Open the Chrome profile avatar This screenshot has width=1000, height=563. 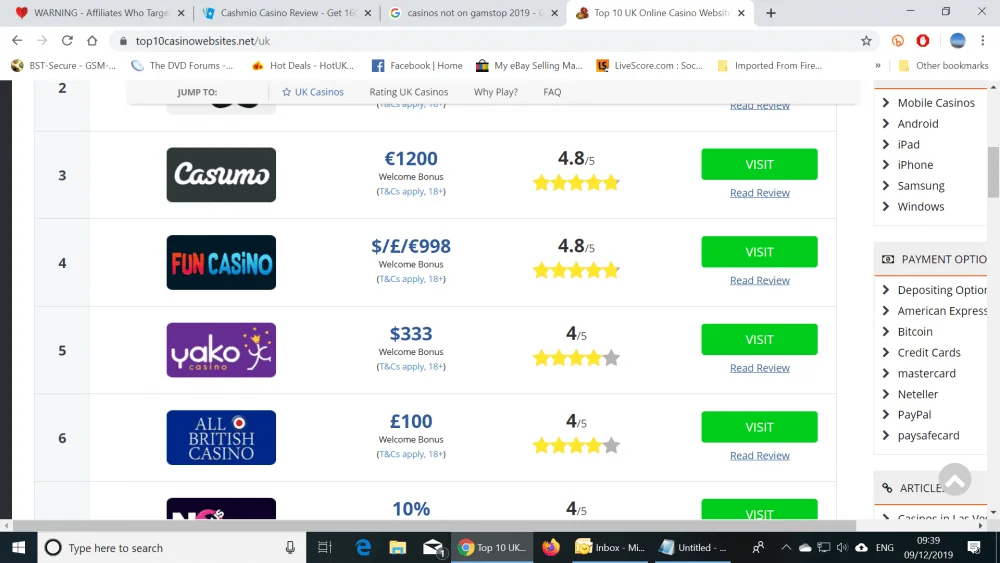[x=957, y=41]
